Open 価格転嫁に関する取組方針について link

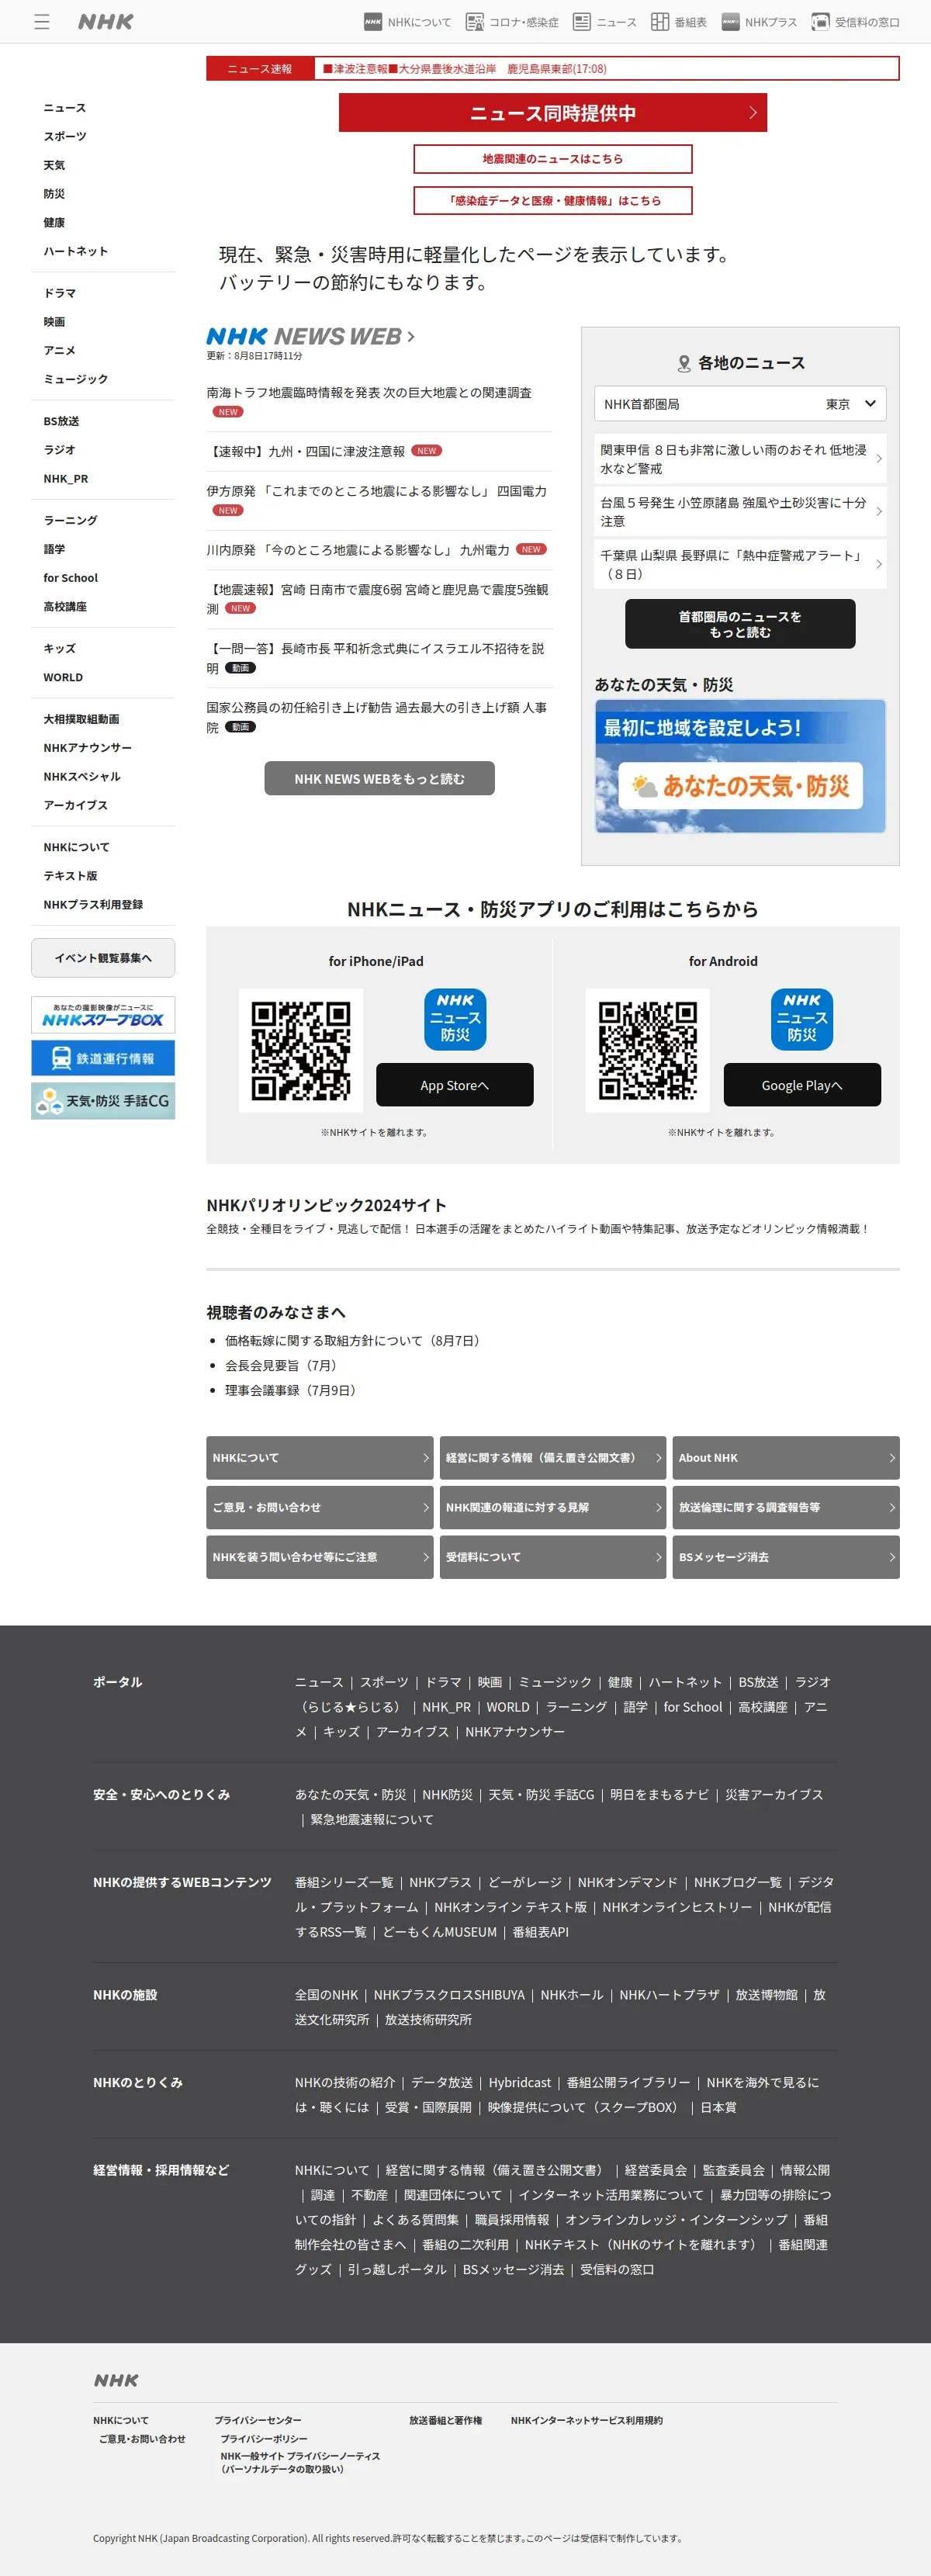[355, 1341]
